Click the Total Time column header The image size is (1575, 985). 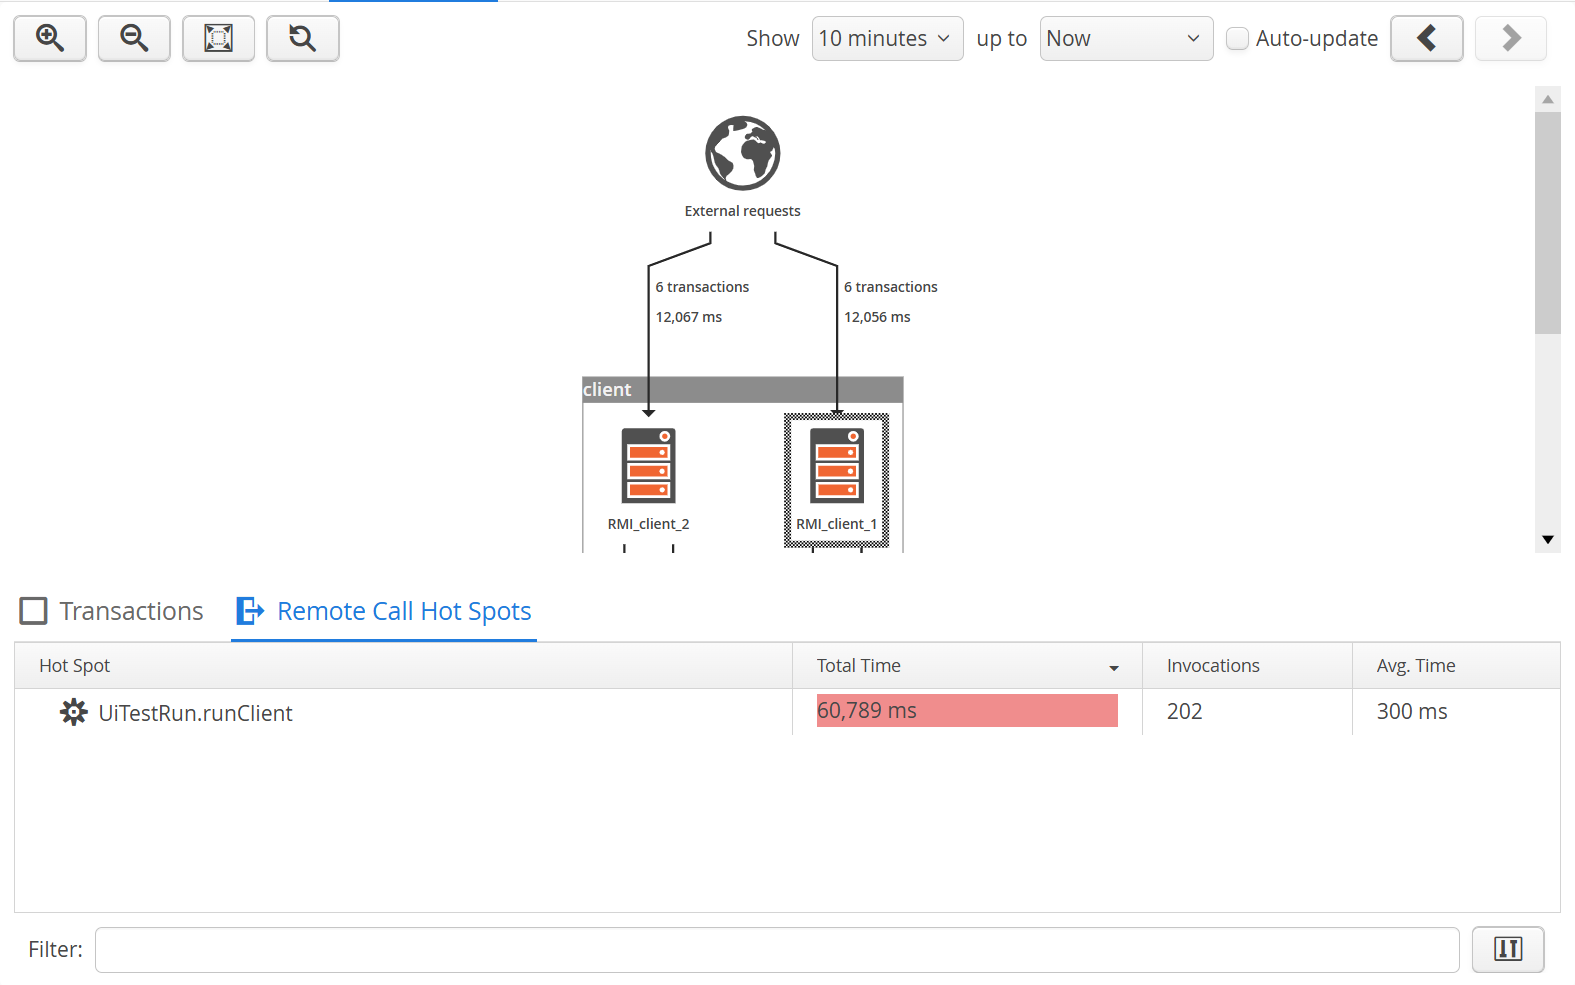[967, 666]
